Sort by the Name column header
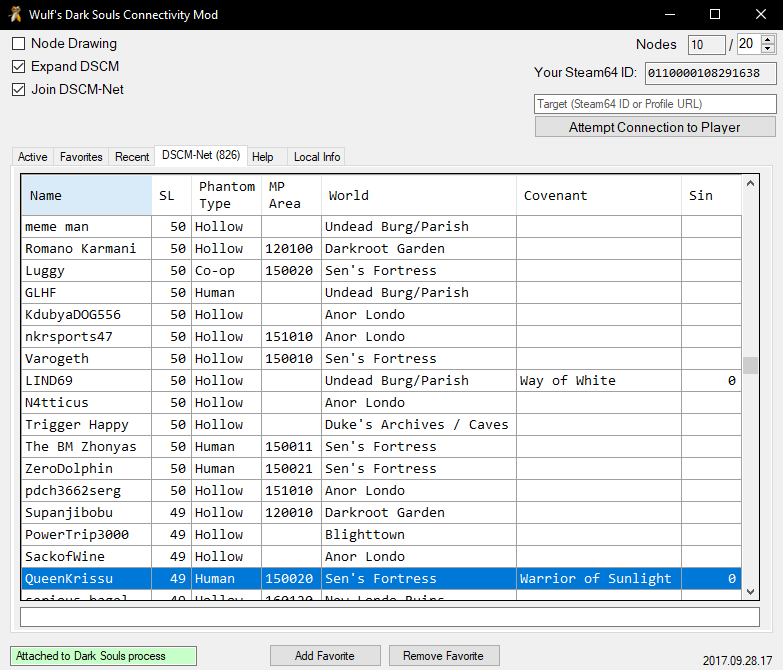The image size is (783, 670). [86, 195]
